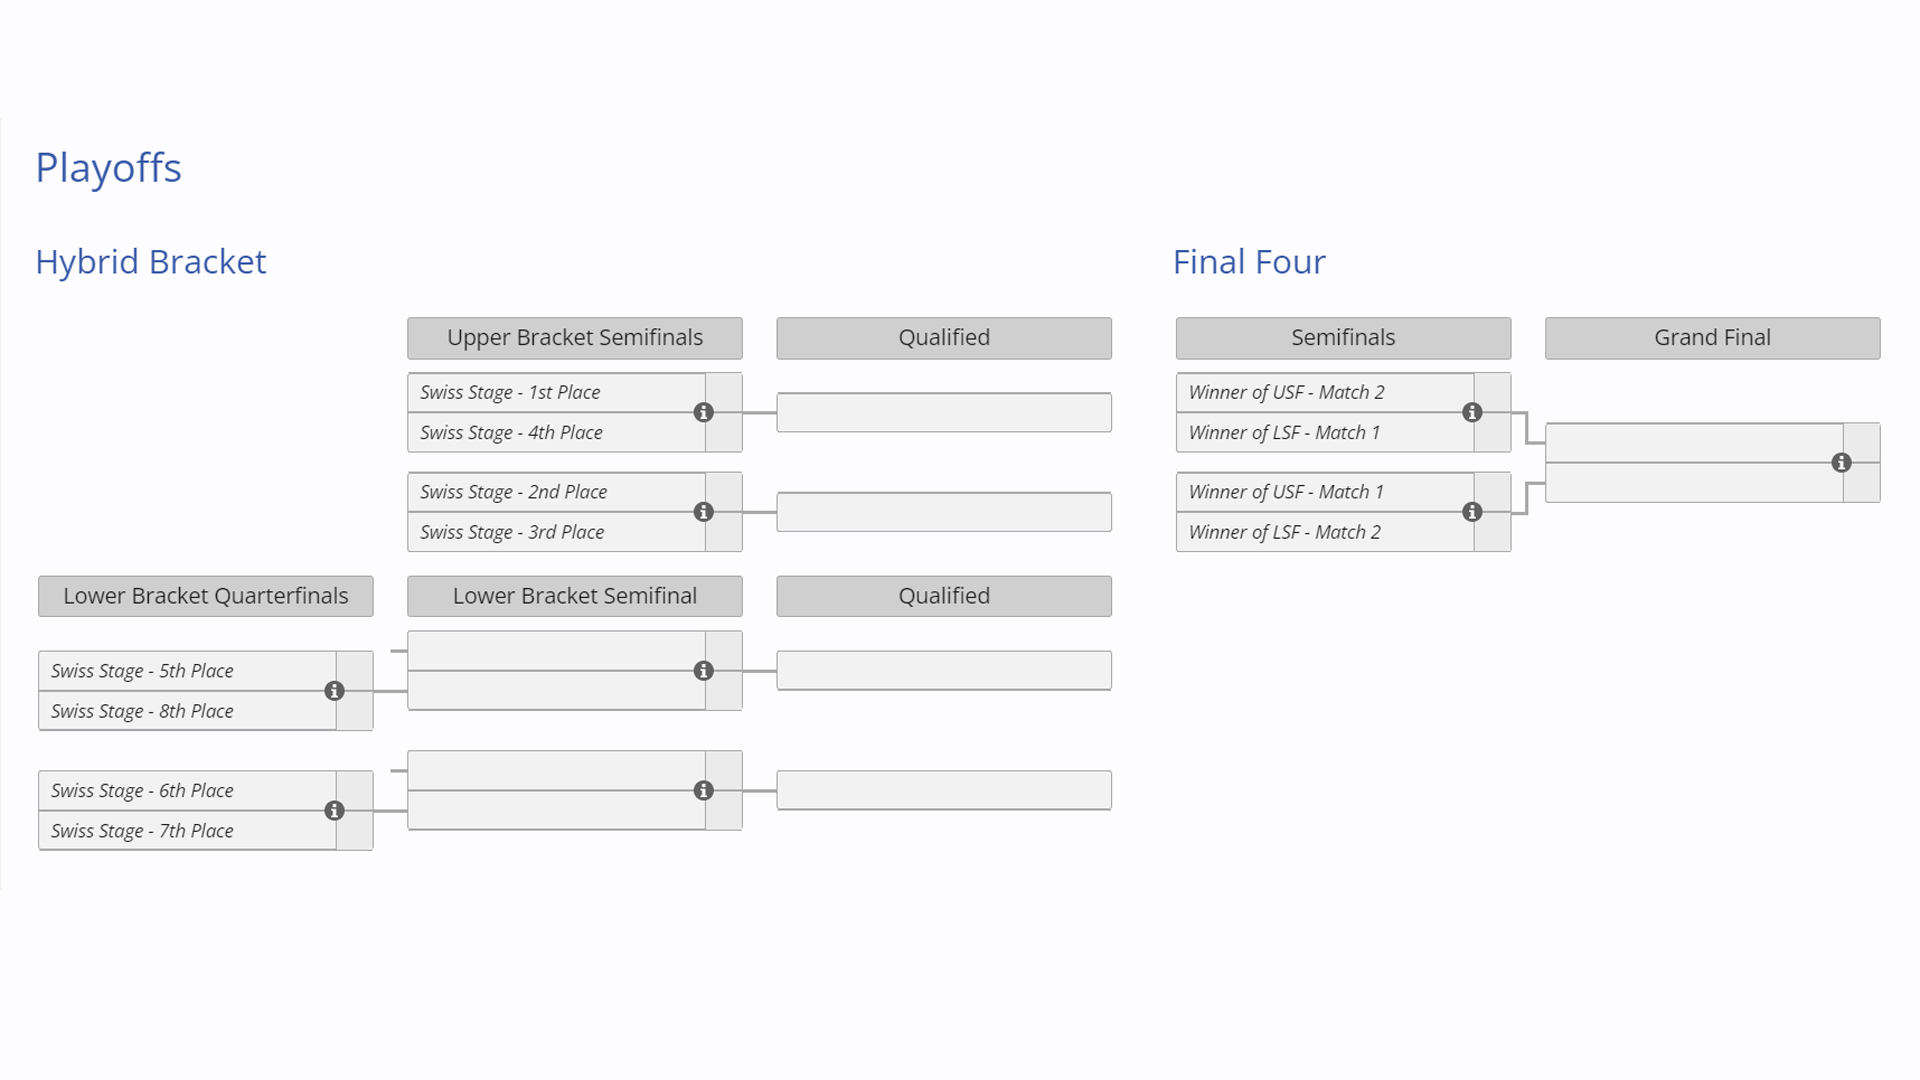This screenshot has height=1080, width=1920.
Task: Click the Playoffs heading
Action: 108,168
